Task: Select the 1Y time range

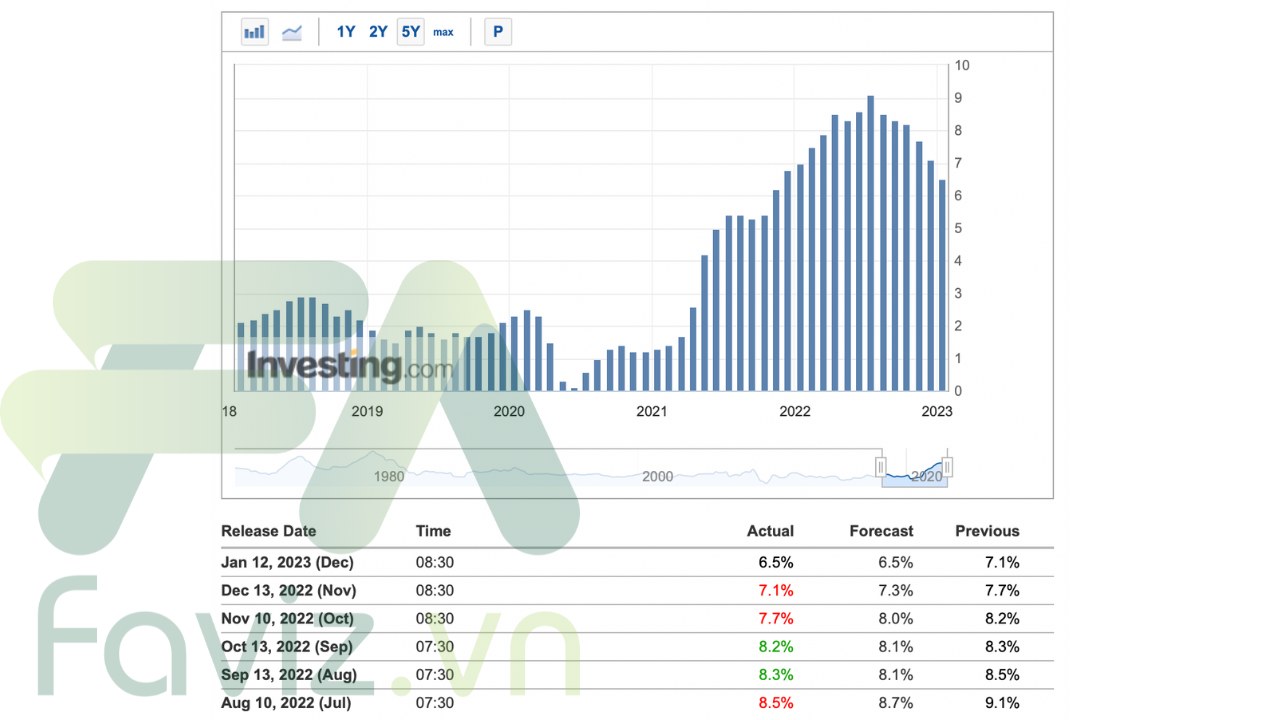Action: click(346, 32)
